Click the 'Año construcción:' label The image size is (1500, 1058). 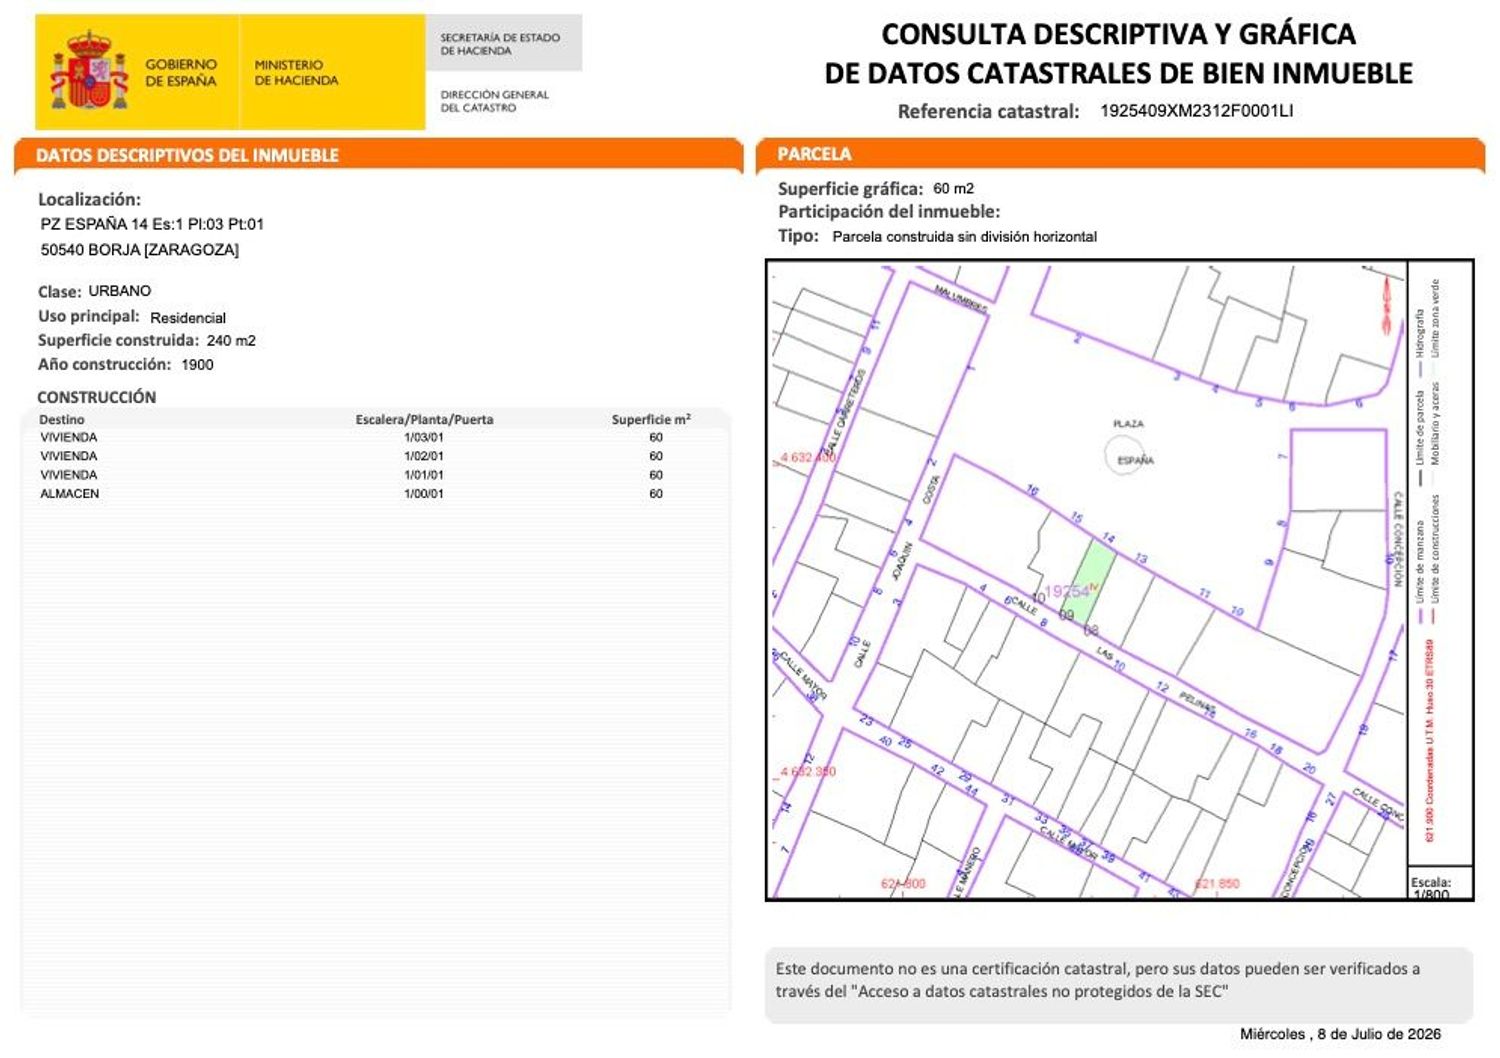coord(104,364)
